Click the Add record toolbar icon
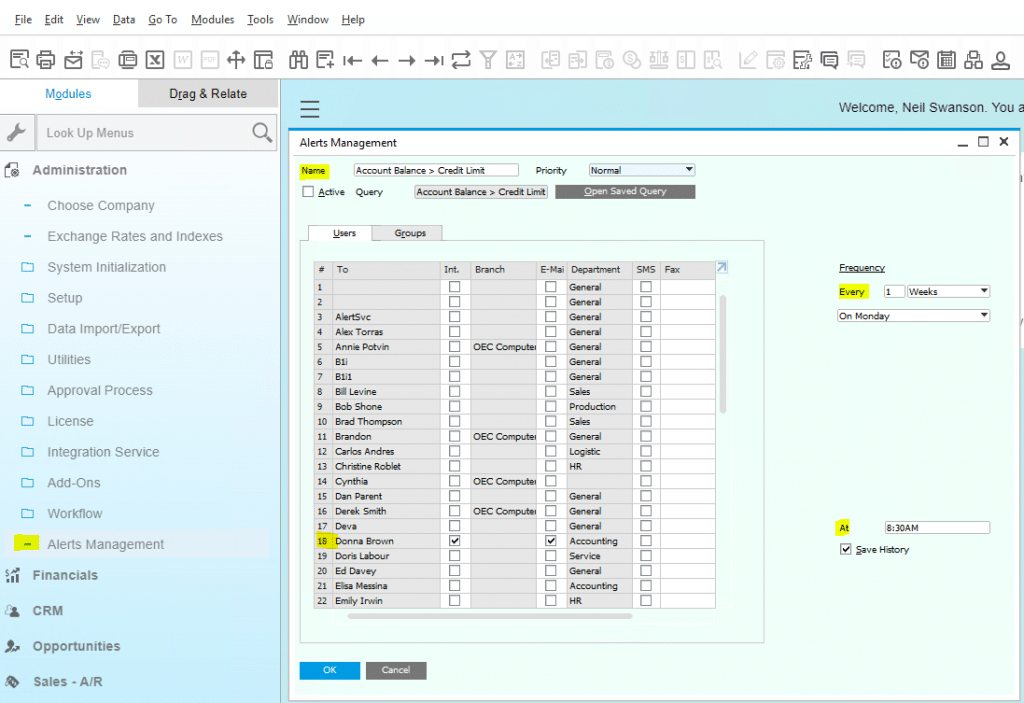The width and height of the screenshot is (1024, 703). [x=325, y=59]
